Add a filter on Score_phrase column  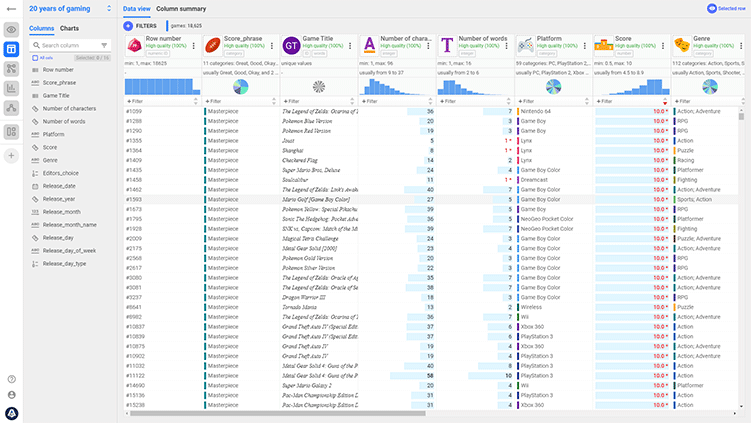214,101
